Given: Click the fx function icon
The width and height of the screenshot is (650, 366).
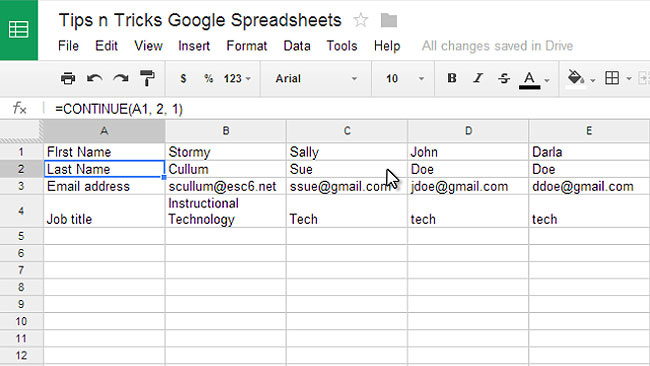Looking at the screenshot, I should pos(19,109).
